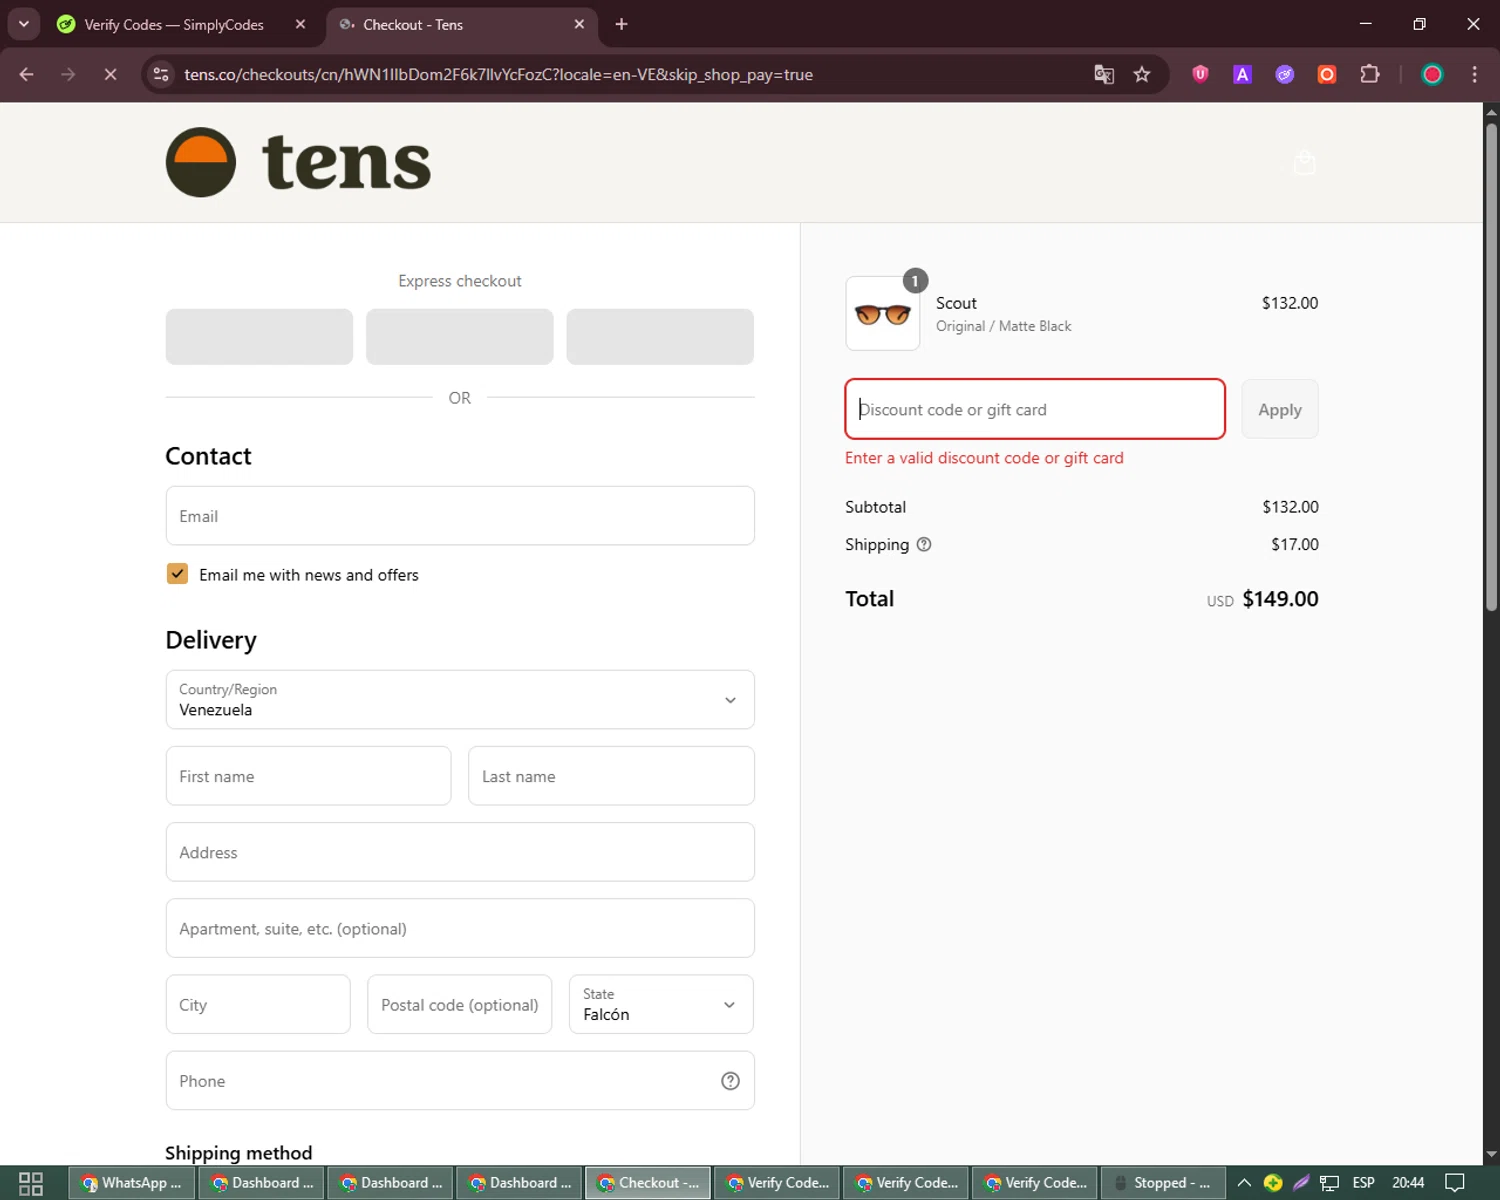The image size is (1500, 1200).
Task: Click the Shipping $17.00 value
Action: 1295,544
